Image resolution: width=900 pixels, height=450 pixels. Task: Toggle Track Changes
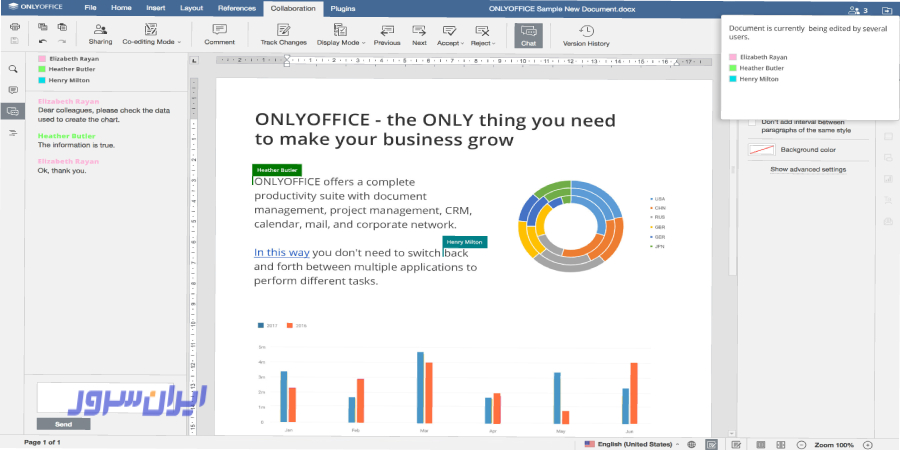point(284,34)
